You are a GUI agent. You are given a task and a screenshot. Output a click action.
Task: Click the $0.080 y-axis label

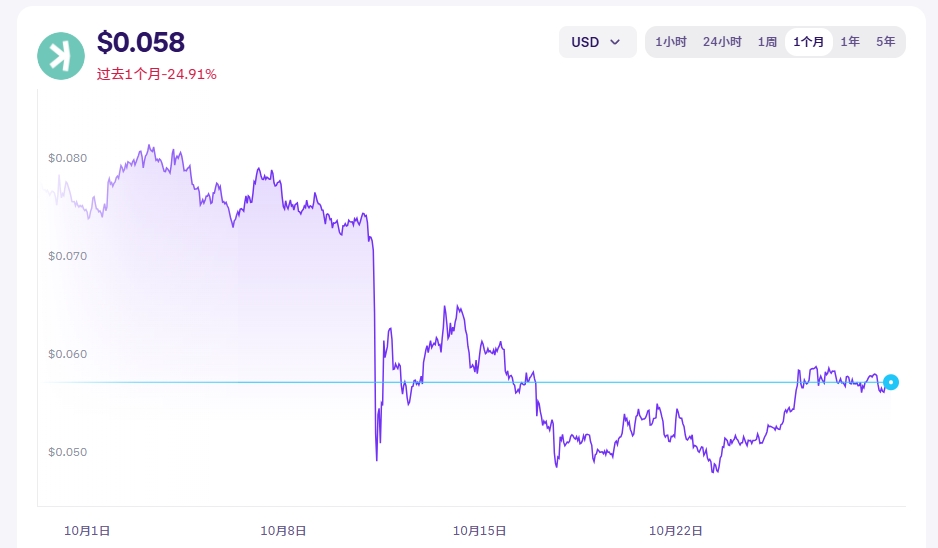coord(68,158)
